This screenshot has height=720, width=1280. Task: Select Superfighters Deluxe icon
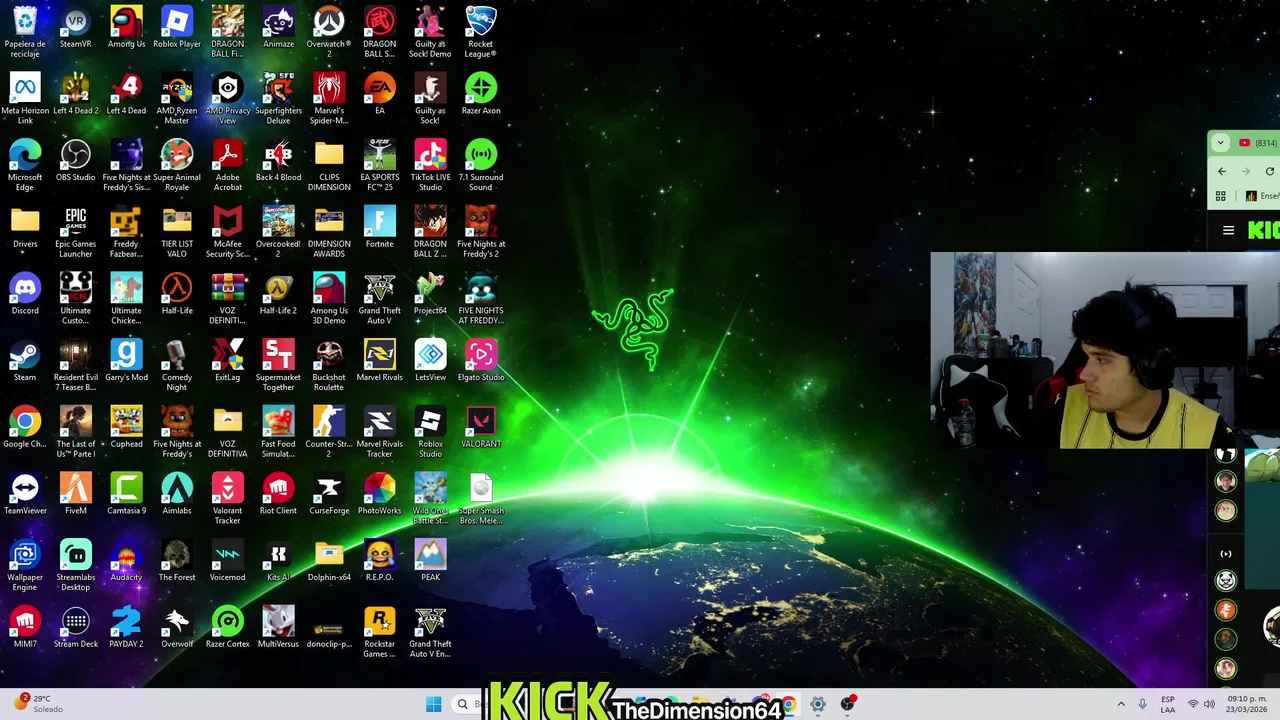click(x=278, y=98)
